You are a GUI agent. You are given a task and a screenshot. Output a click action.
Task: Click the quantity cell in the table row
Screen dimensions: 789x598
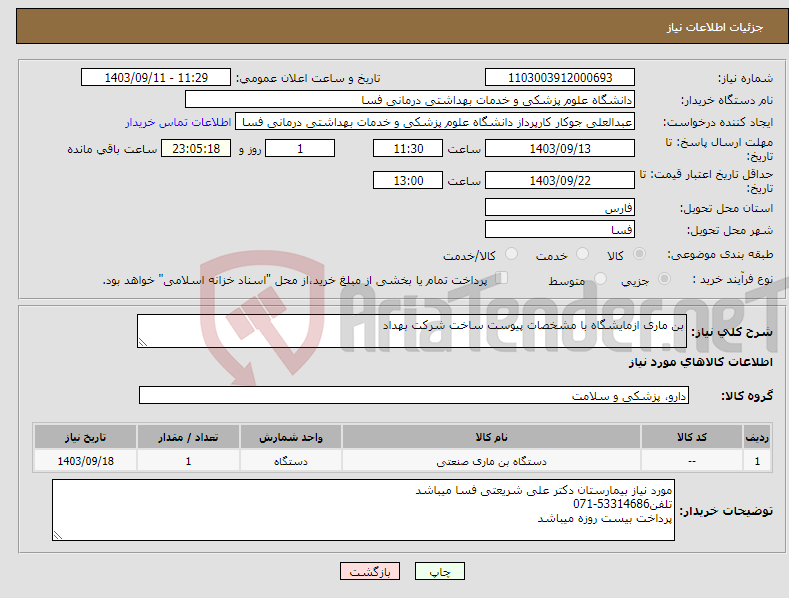pyautogui.click(x=188, y=461)
